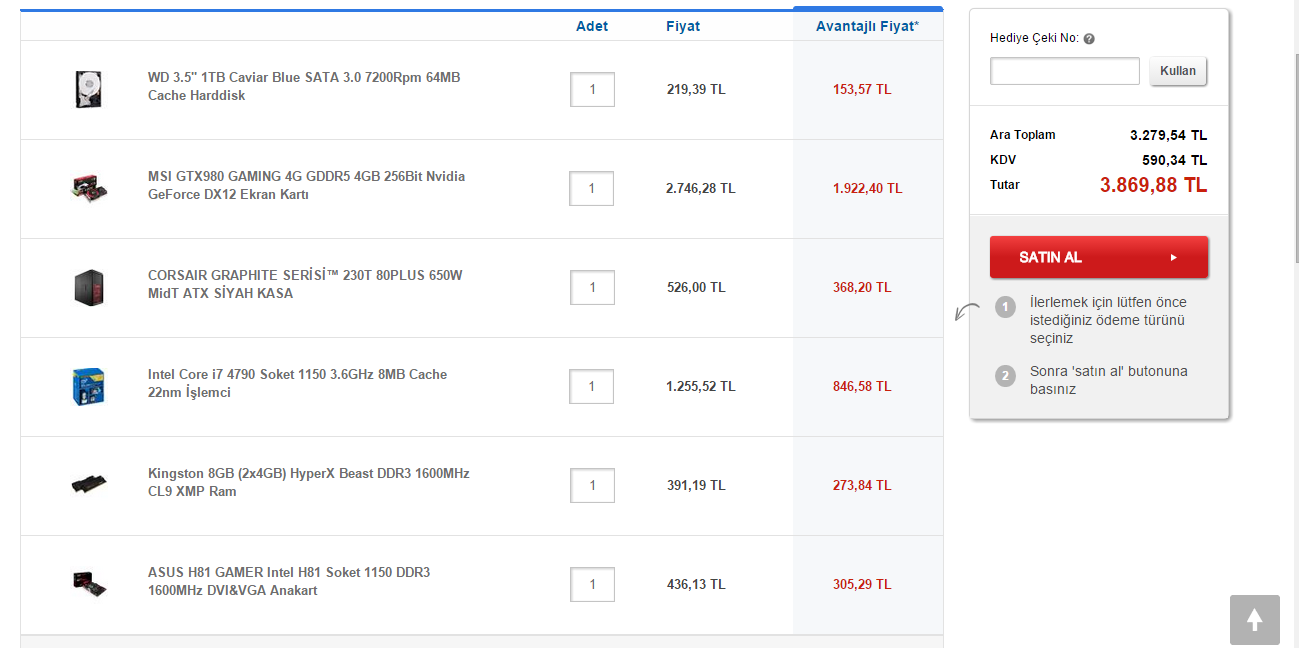Click the Kingston HyperX Beast RAM thumbnail
Screen dimensions: 1299x648
coord(89,485)
